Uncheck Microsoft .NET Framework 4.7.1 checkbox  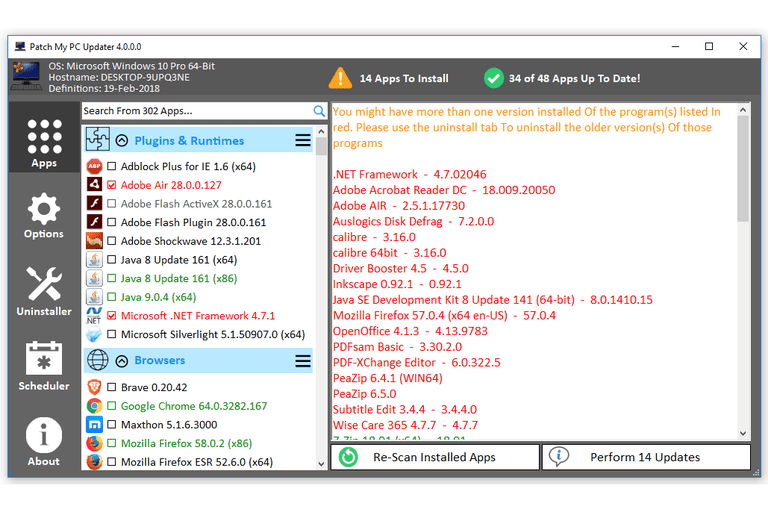click(112, 316)
